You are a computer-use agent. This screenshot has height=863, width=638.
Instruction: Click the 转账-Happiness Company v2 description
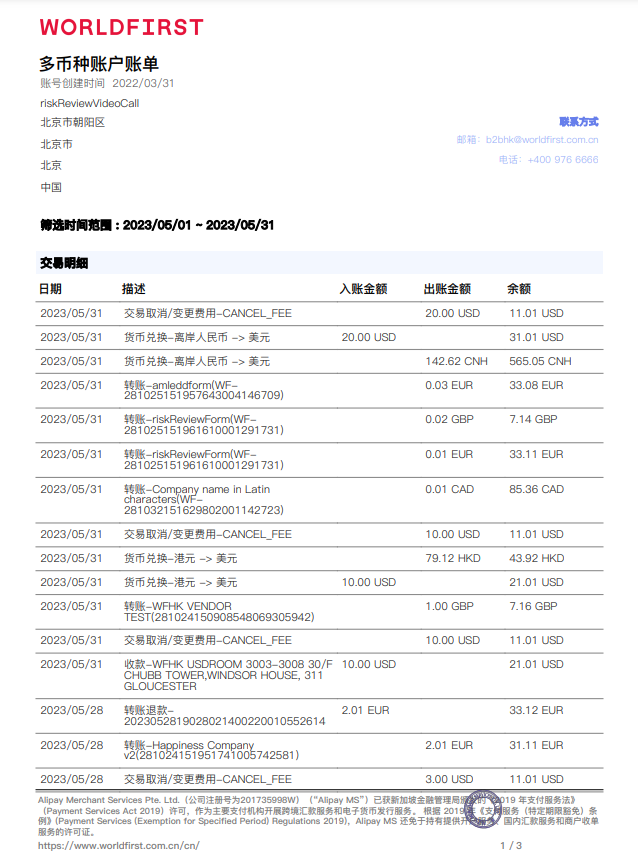coord(211,750)
